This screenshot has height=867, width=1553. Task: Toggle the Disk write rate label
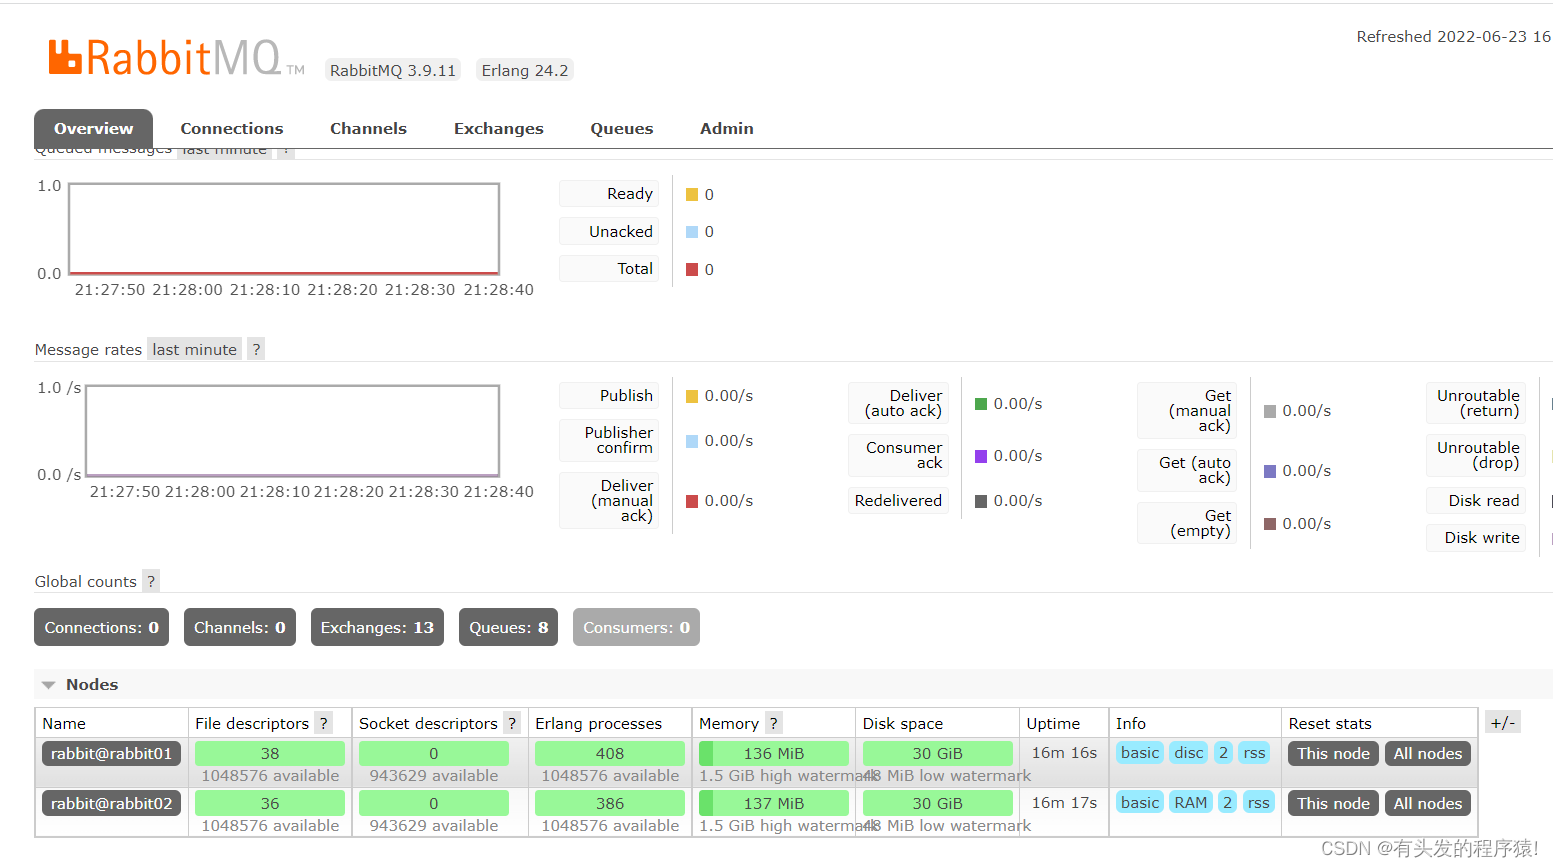coord(1476,537)
